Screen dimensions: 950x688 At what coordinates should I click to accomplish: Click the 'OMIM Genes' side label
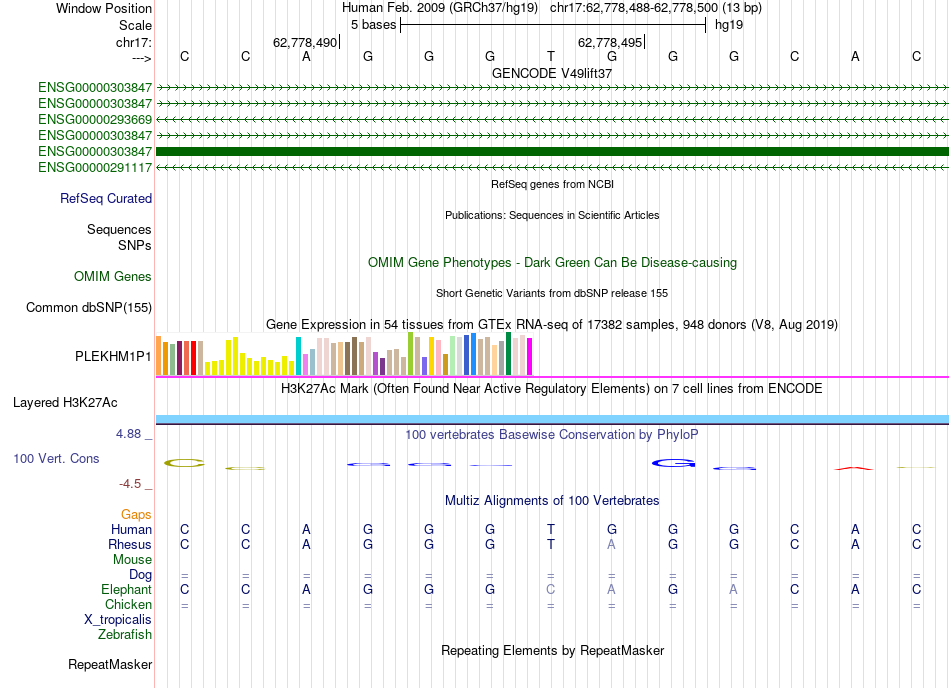pos(113,277)
